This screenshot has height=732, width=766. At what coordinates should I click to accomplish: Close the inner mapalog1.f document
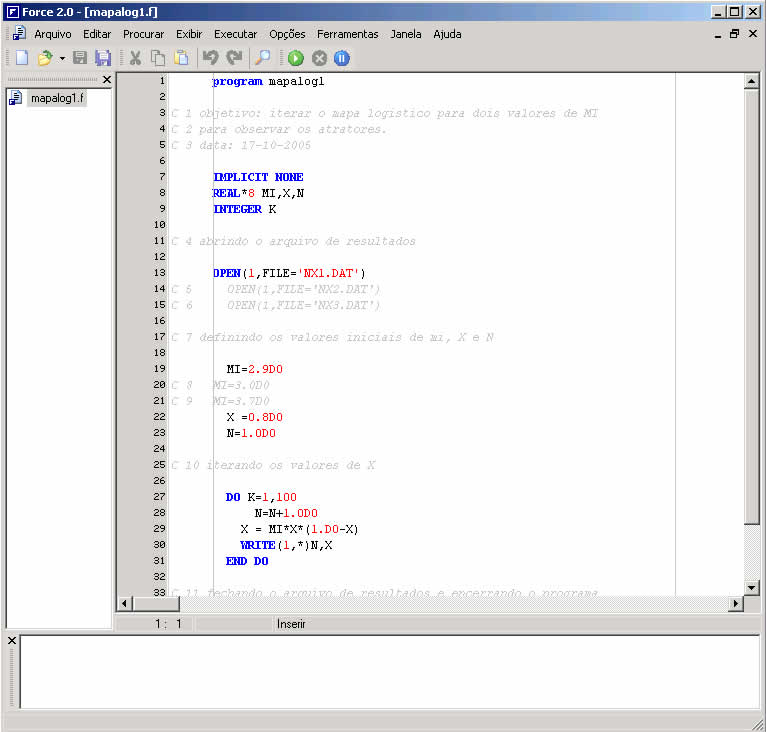tap(753, 34)
